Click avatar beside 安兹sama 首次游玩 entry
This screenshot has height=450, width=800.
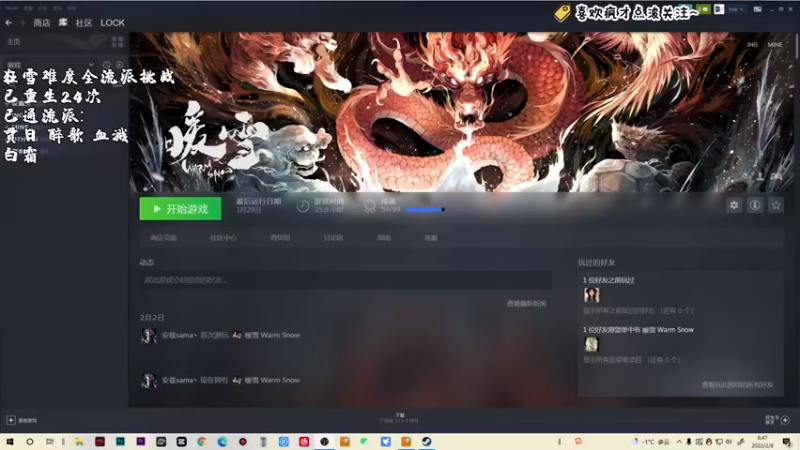point(148,335)
